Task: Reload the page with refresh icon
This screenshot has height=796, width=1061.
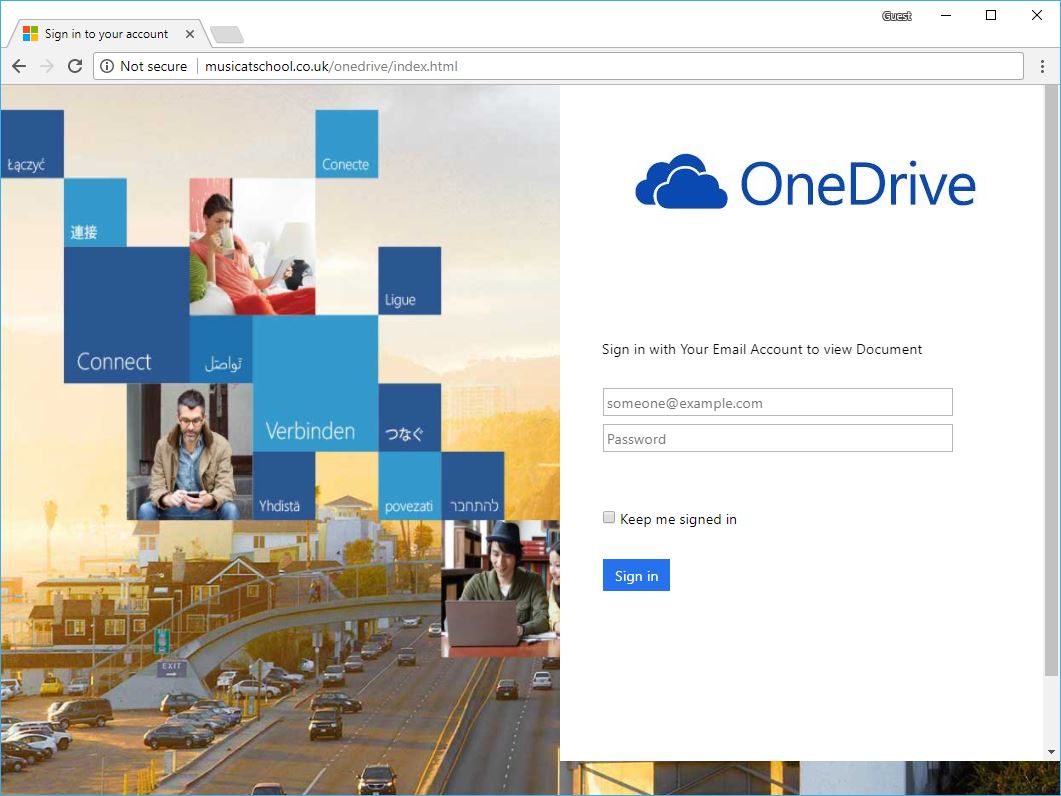Action: pyautogui.click(x=74, y=66)
